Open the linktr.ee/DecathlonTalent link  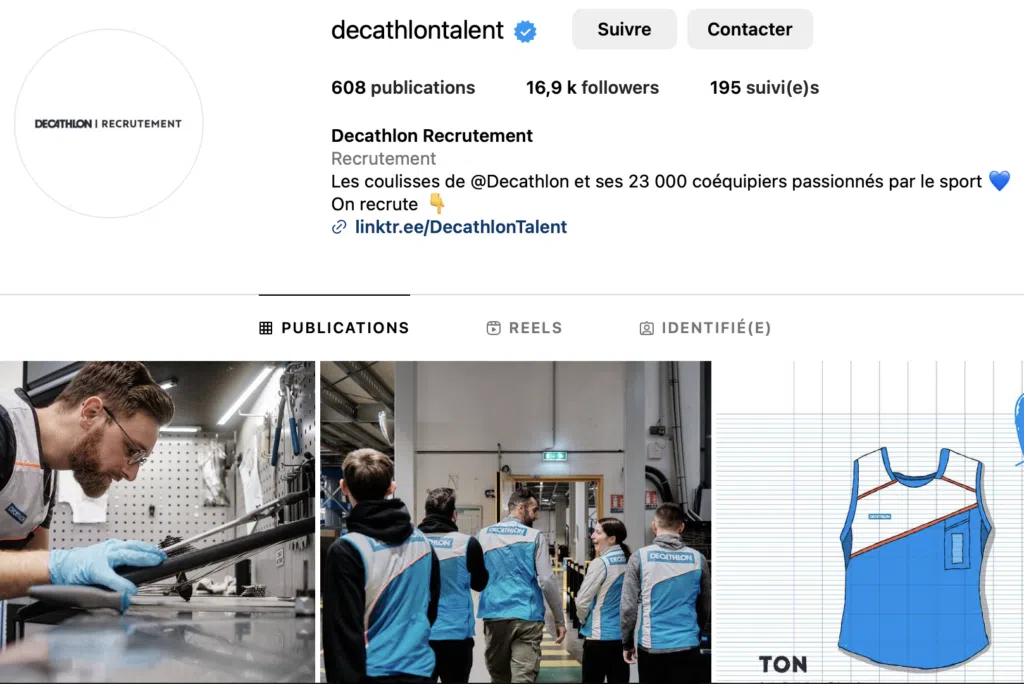(x=461, y=227)
